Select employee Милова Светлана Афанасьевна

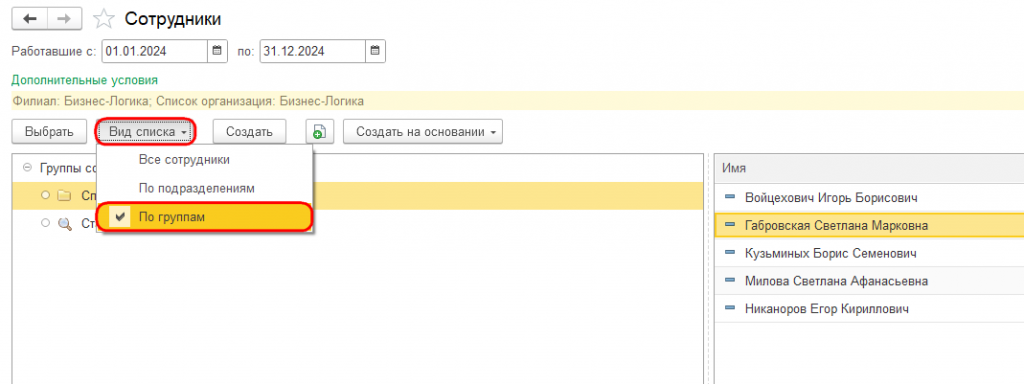(869, 281)
